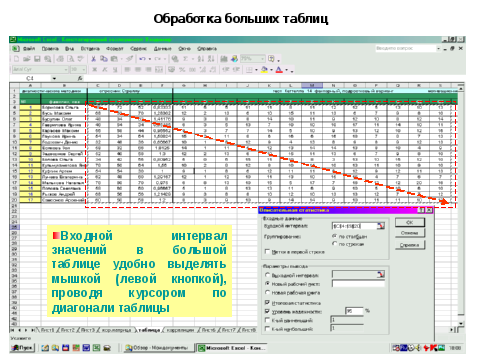Open the Undo history dropdown arrow
The width and height of the screenshot is (480, 360).
pyautogui.click(x=150, y=59)
